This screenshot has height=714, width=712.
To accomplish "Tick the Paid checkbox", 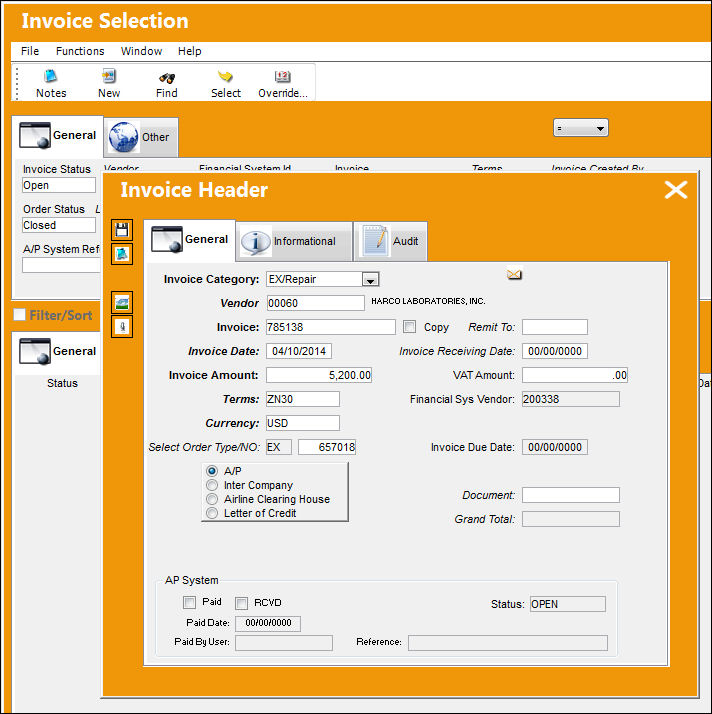I will 189,602.
